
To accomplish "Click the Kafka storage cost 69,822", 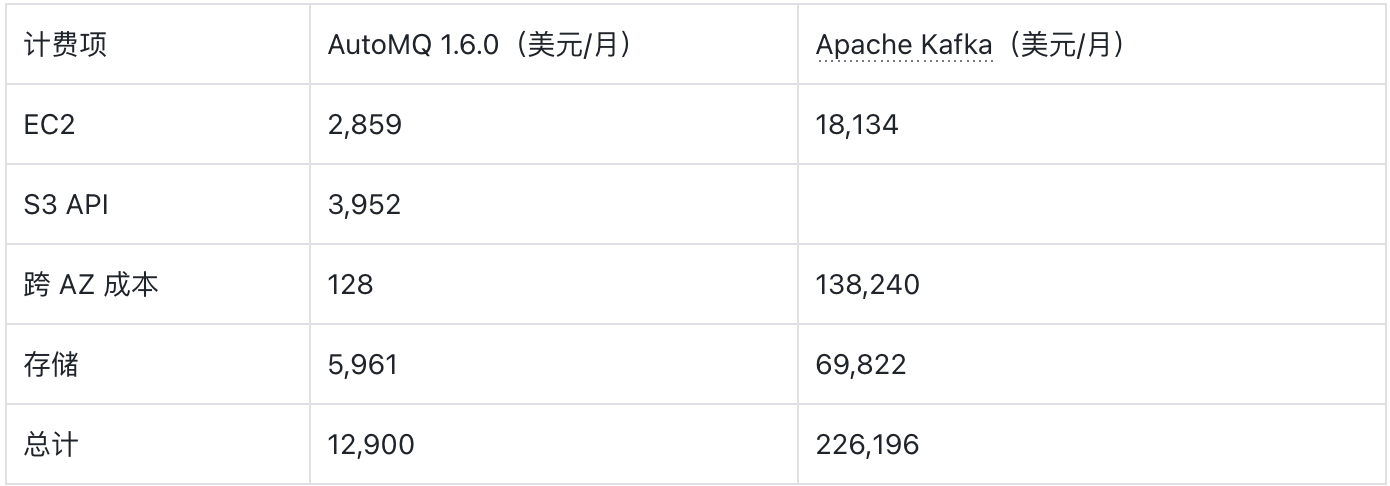I will tap(861, 365).
